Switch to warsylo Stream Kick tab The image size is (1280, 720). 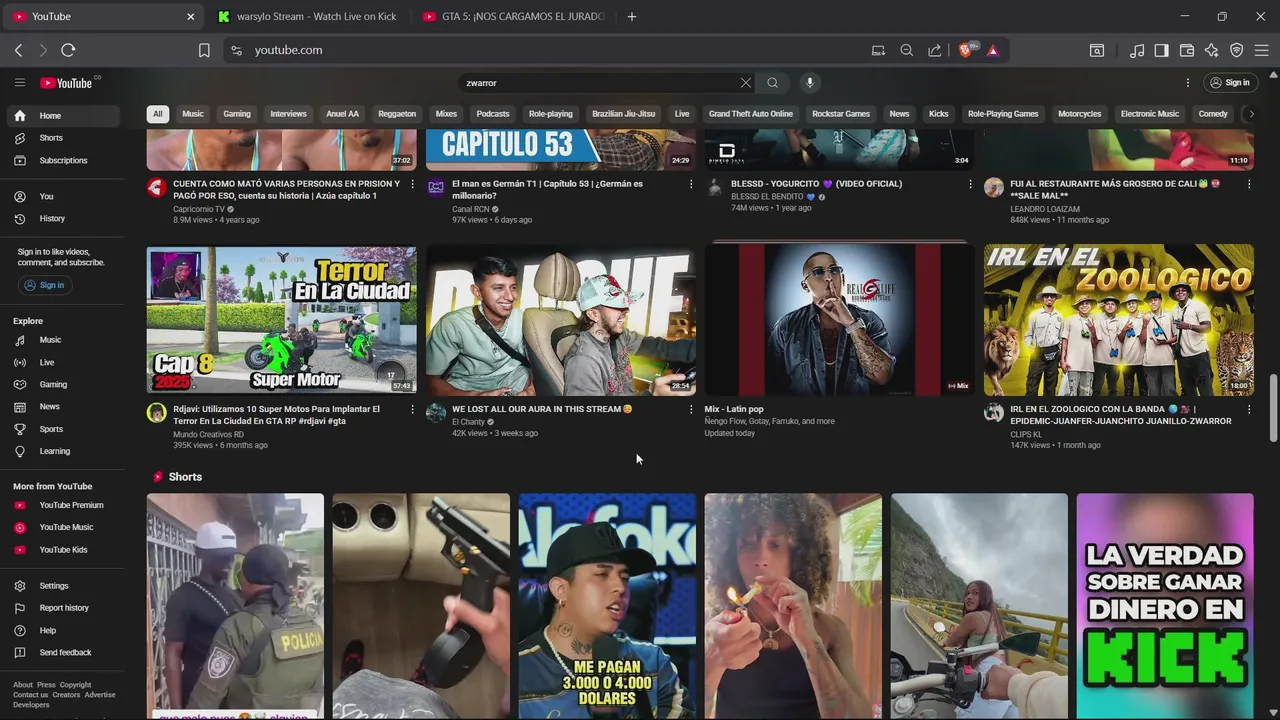click(306, 17)
